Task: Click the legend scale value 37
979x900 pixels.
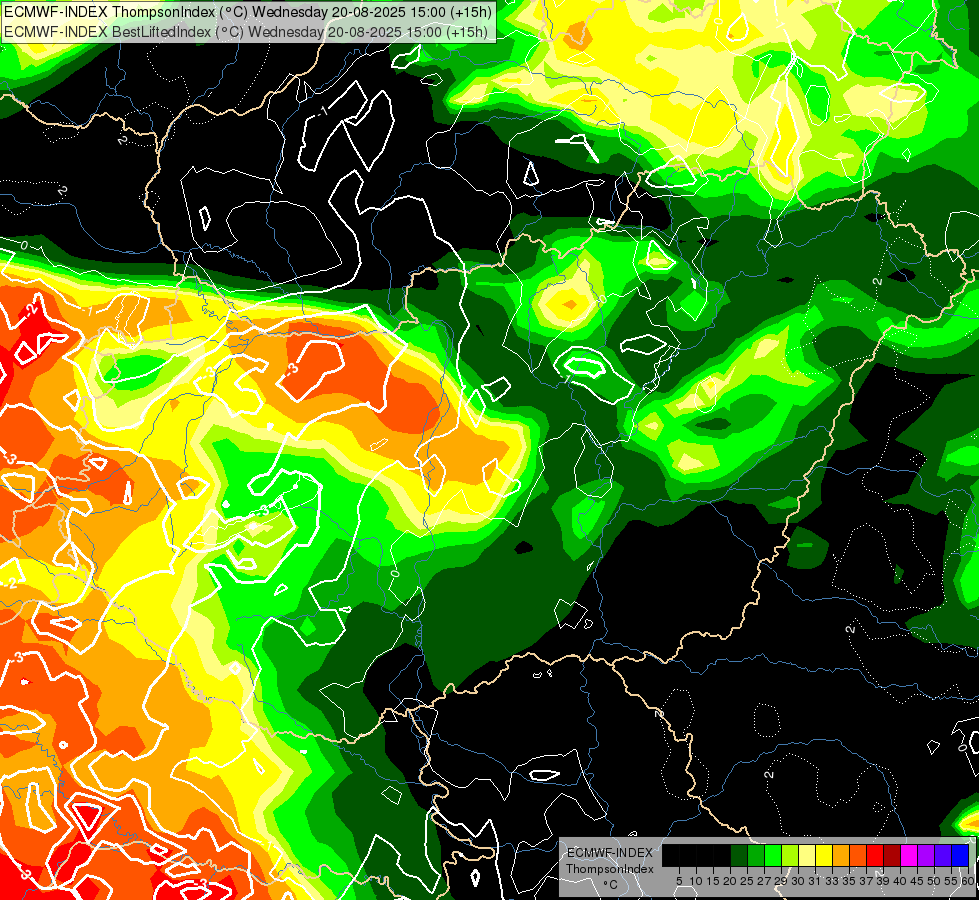Action: pos(867,881)
